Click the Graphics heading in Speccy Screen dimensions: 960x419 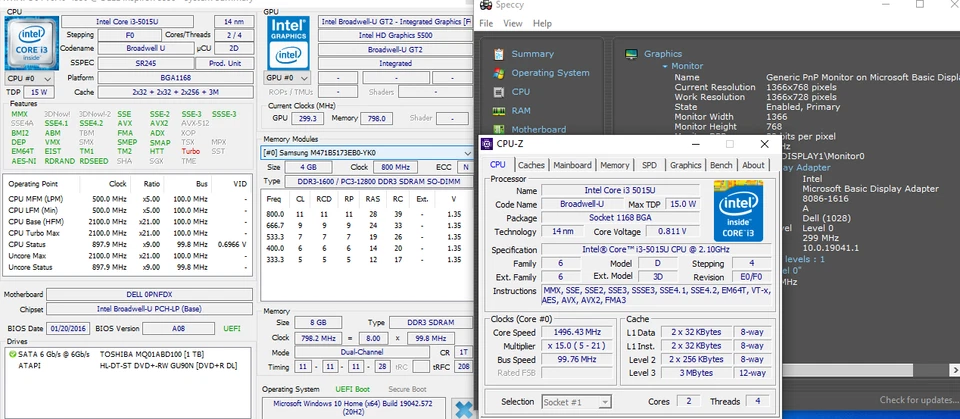pyautogui.click(x=662, y=54)
